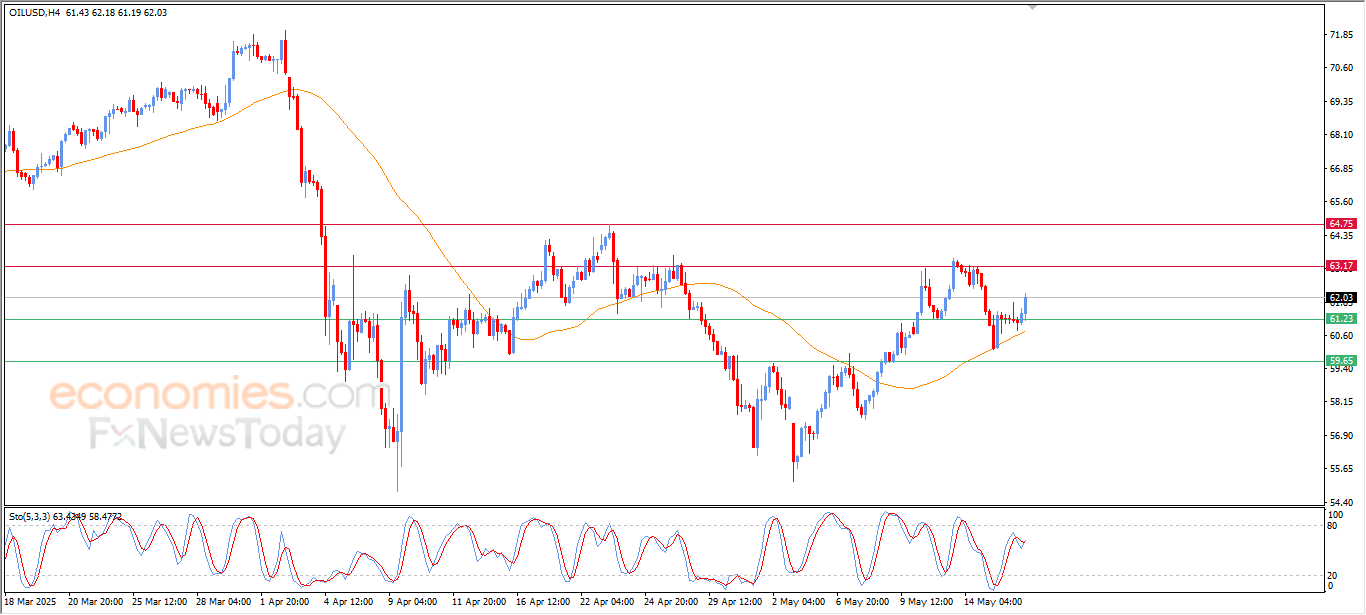Click the 65.60 price axis label
The image size is (1366, 615).
coord(1342,201)
